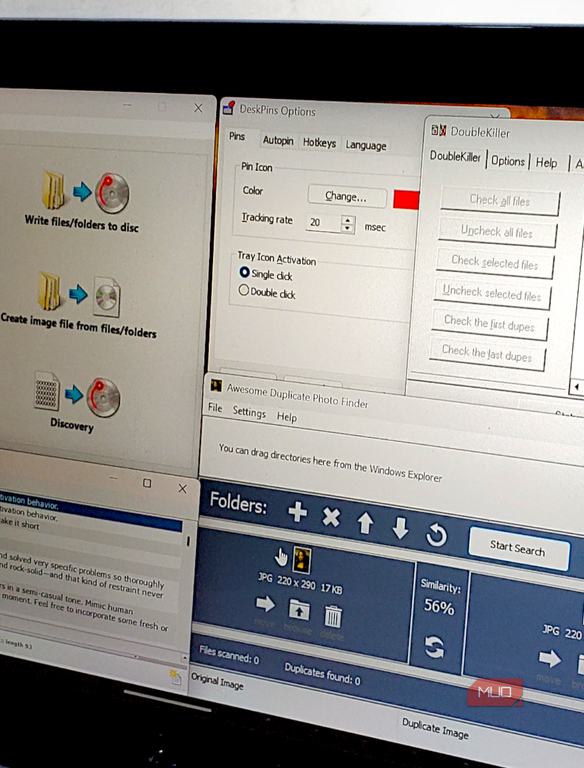Maximize the lower-left text window
This screenshot has height=768, width=584.
(x=147, y=483)
